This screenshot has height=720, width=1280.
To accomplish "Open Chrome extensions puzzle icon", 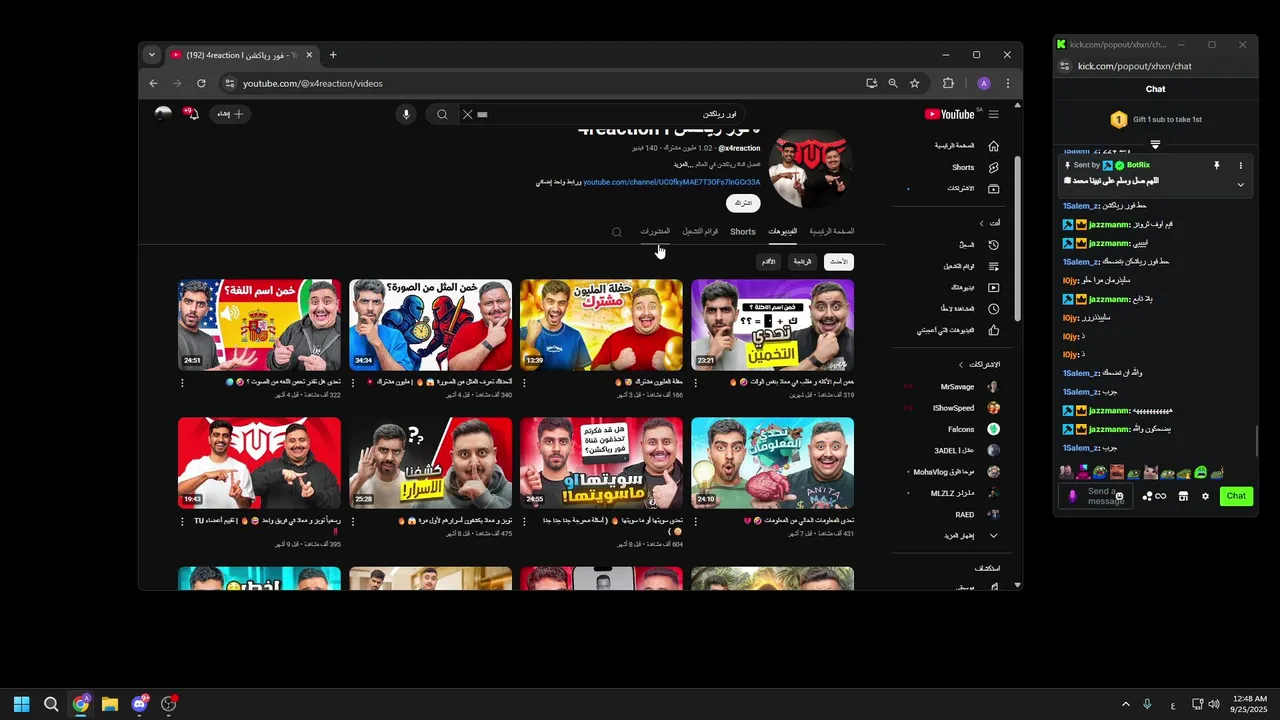I will click(x=948, y=83).
